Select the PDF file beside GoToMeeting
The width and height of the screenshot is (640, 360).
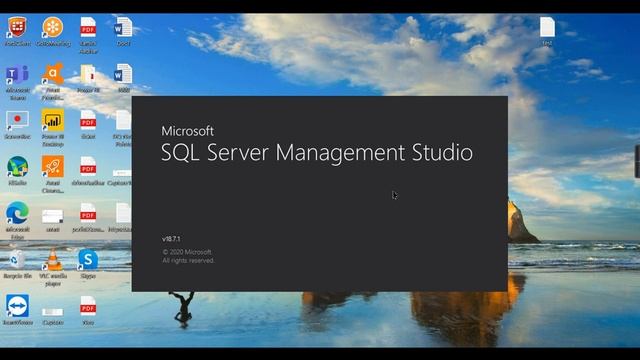click(x=88, y=27)
